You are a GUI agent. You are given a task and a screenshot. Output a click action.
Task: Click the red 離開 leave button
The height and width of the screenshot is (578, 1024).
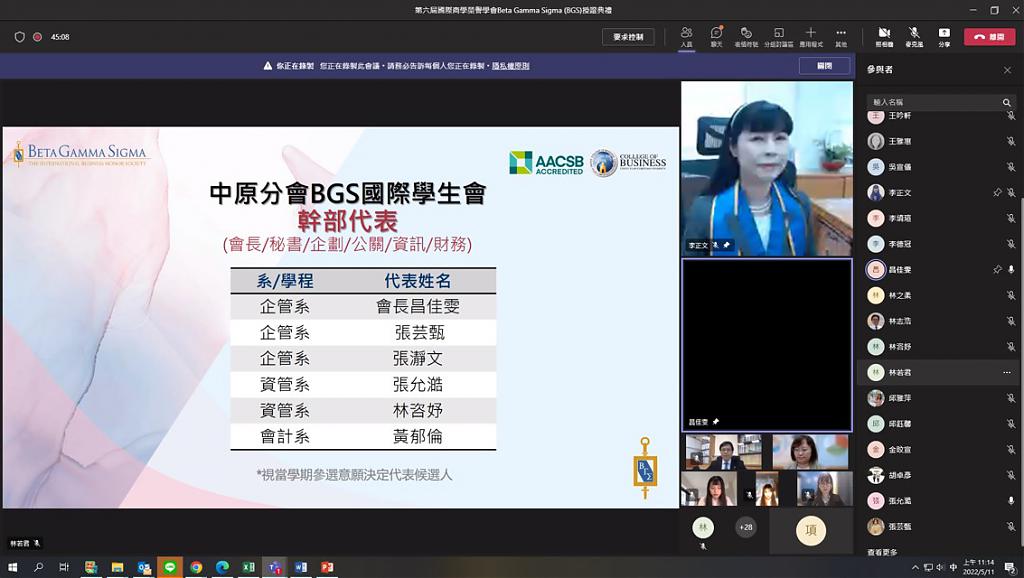pyautogui.click(x=989, y=37)
